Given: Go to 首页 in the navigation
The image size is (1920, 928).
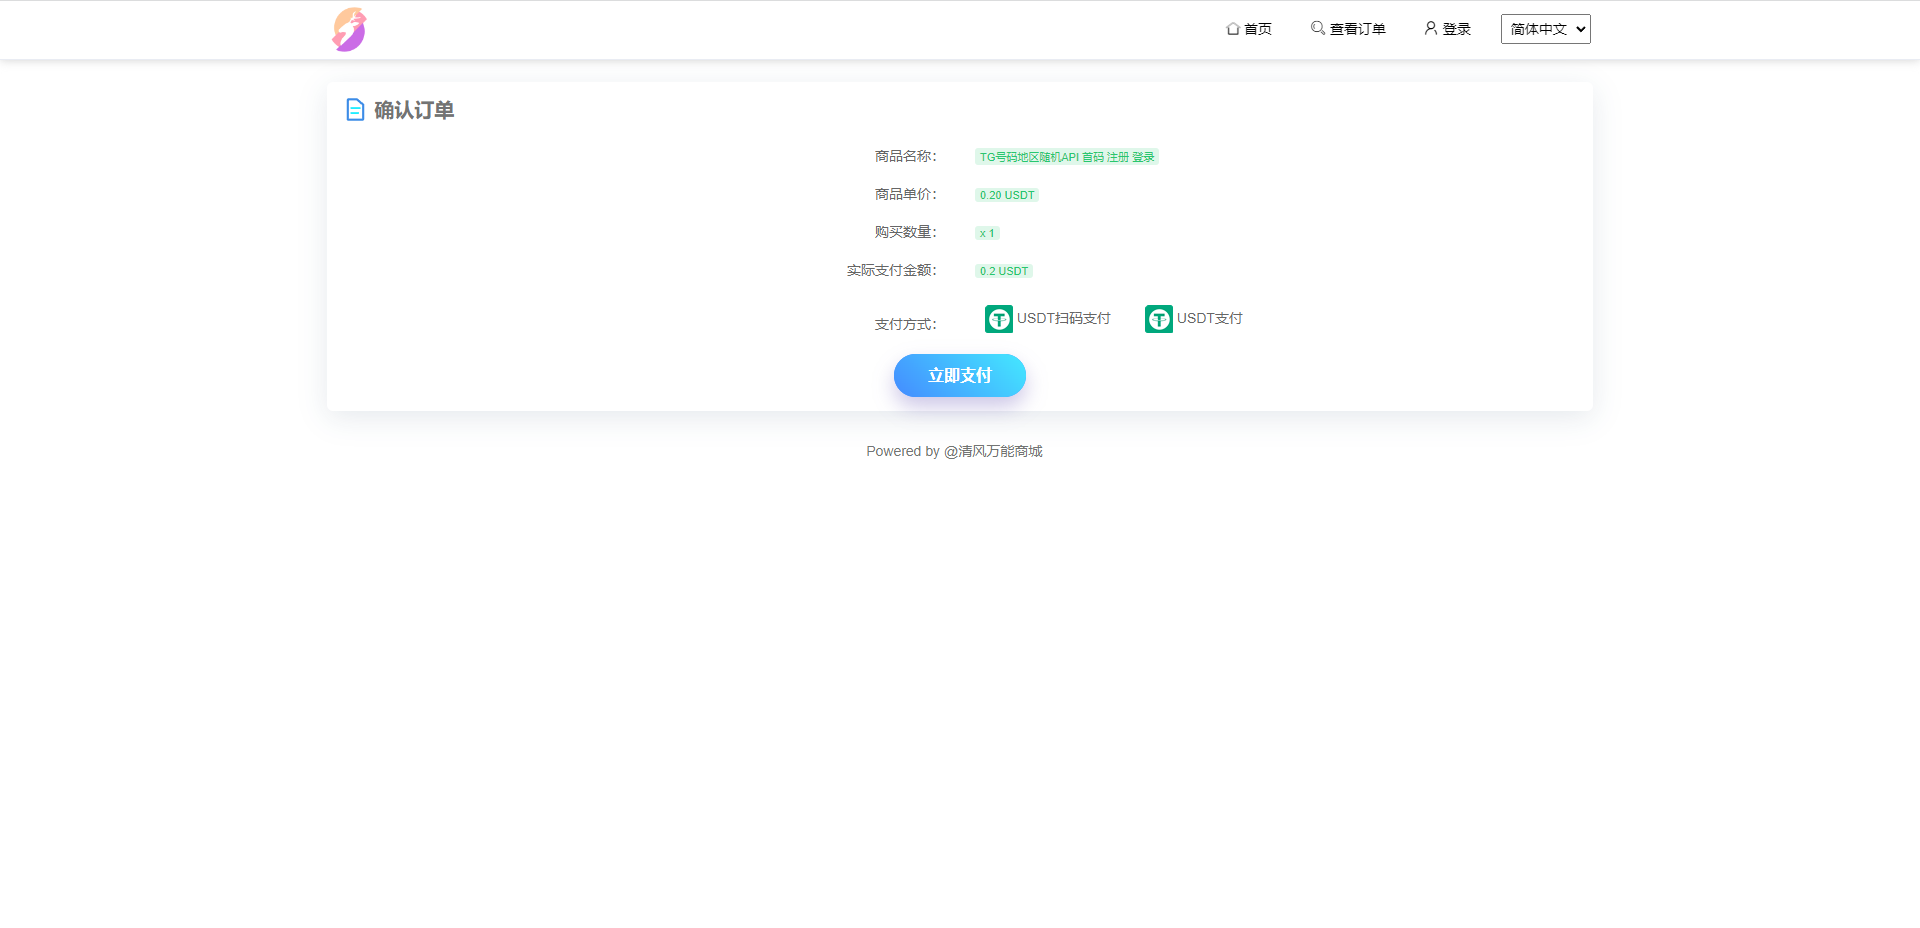Looking at the screenshot, I should 1257,29.
